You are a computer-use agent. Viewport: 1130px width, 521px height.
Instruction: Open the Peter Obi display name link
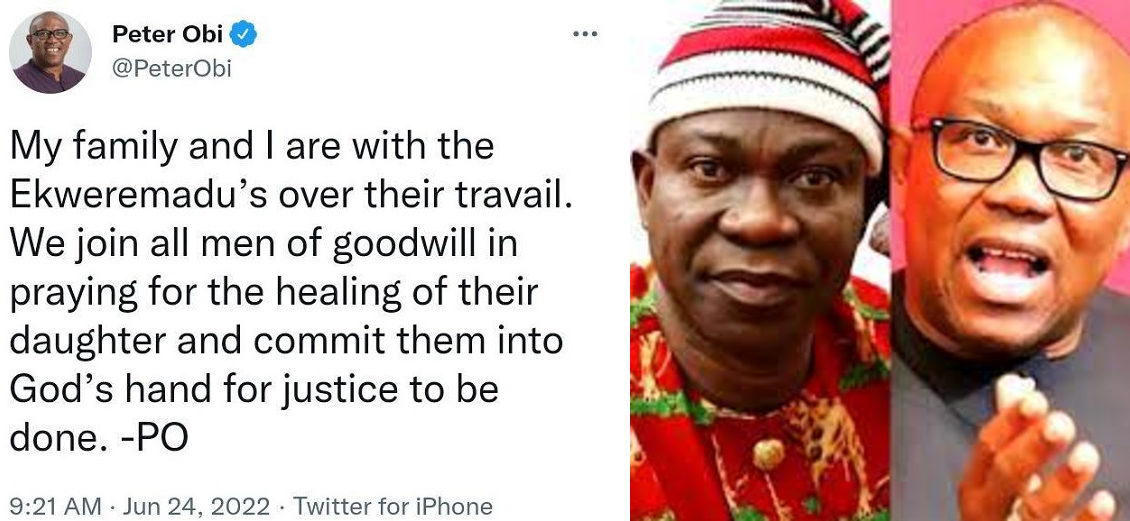[x=167, y=34]
